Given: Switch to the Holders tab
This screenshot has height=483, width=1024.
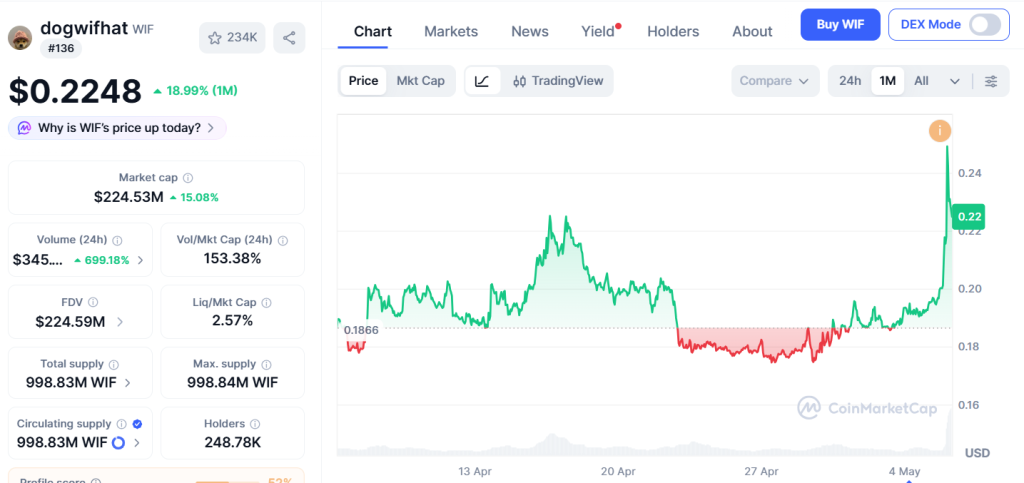Looking at the screenshot, I should point(673,31).
